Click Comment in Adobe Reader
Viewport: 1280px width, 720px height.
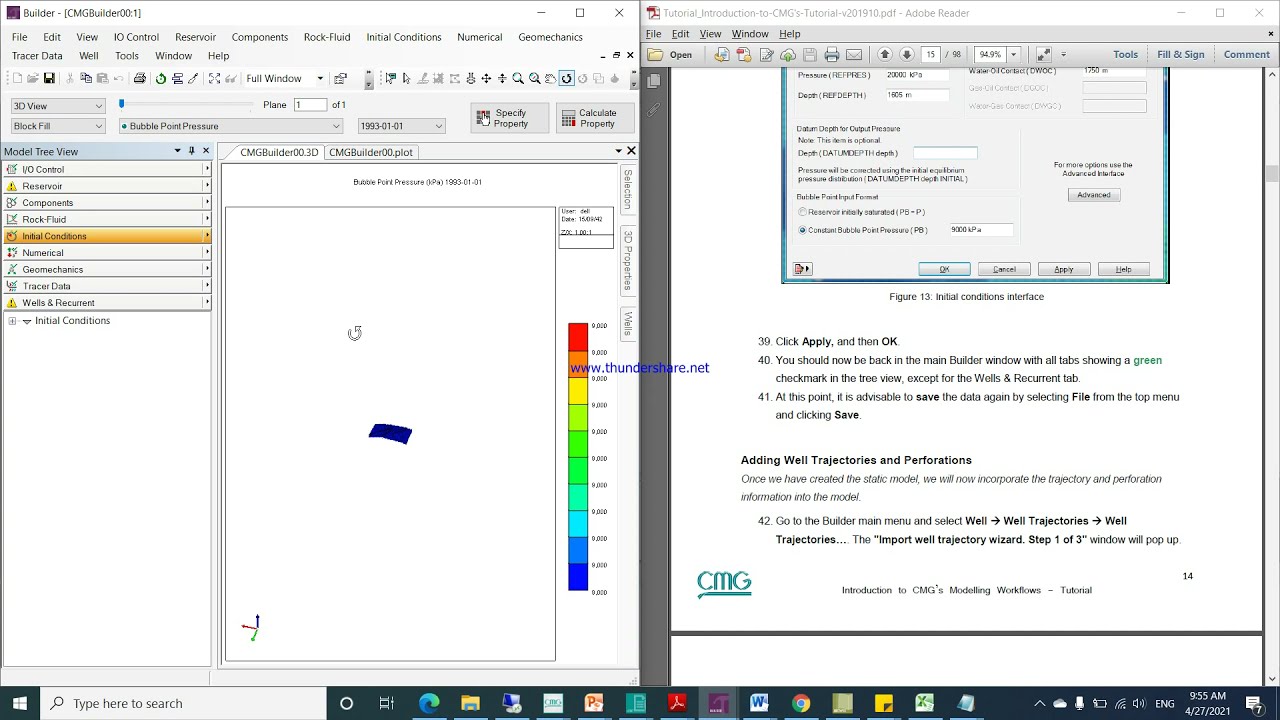pos(1246,54)
